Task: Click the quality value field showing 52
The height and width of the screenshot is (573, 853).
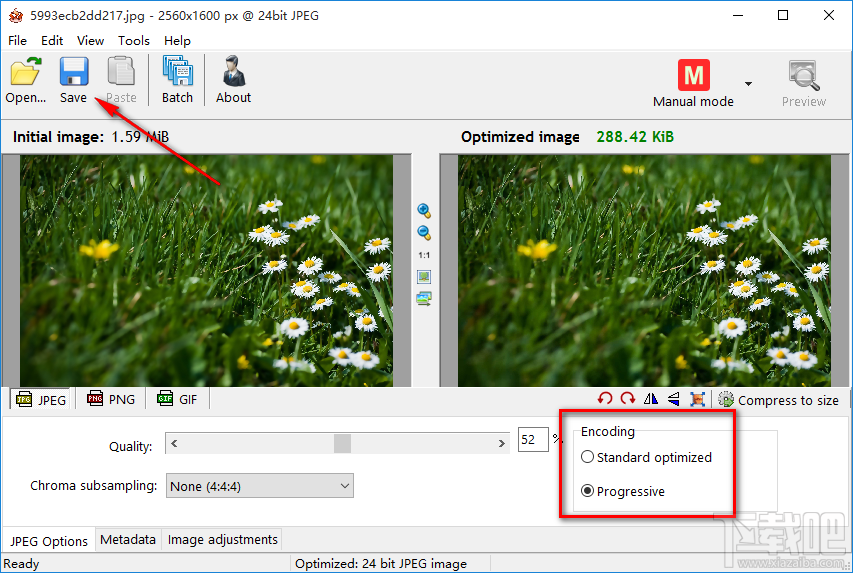Action: tap(533, 440)
